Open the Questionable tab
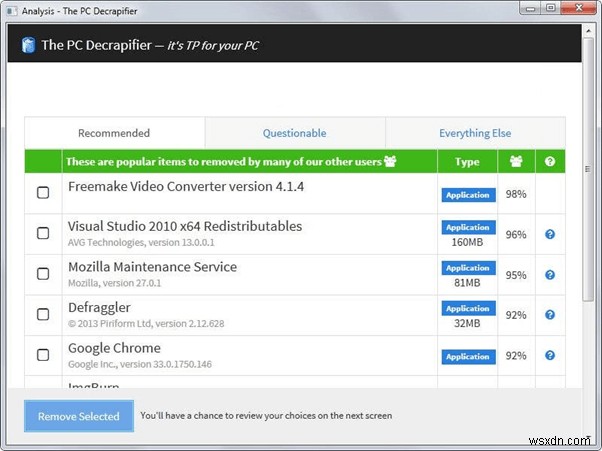 pos(295,133)
